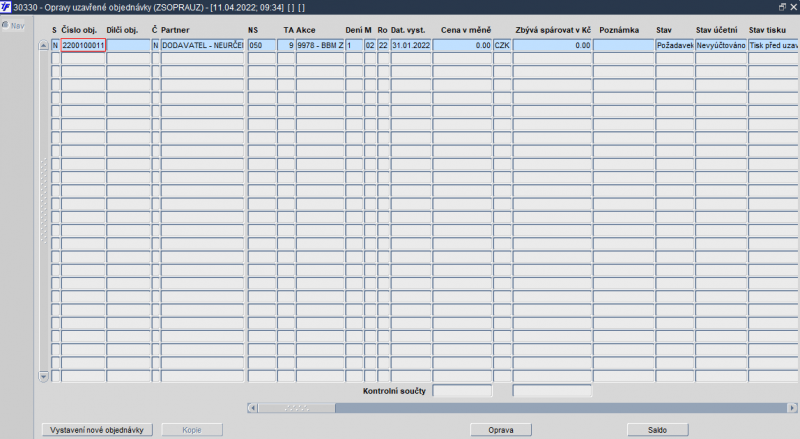This screenshot has height=439, width=800.
Task: Click the Cena v měně cell in first row
Action: click(462, 45)
